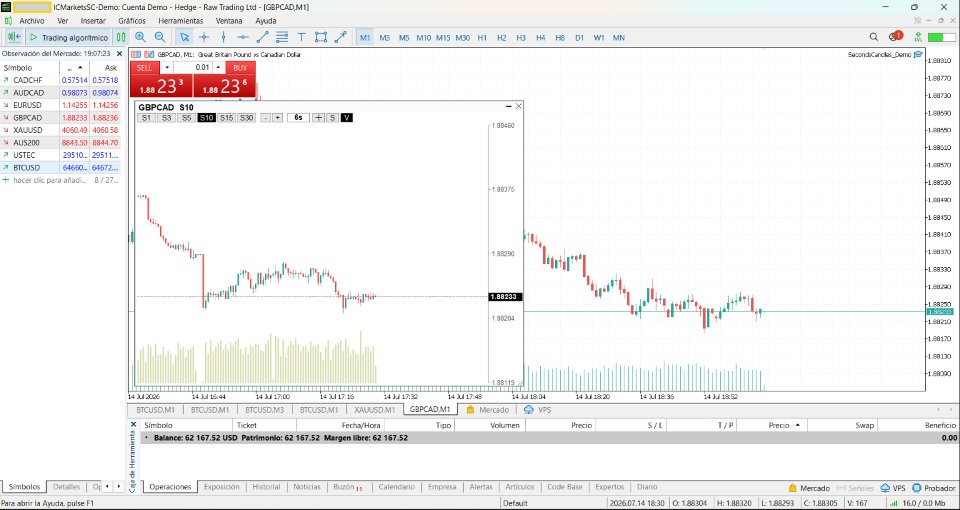Screen dimensions: 960x510
Task: Open the search magnifier in toolbar
Action: 874,37
